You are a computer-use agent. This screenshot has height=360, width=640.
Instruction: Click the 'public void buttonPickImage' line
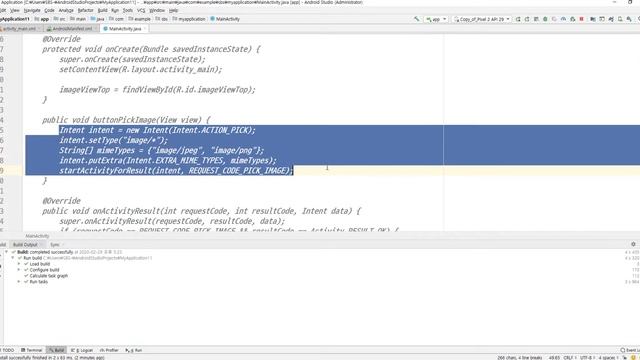pos(126,120)
